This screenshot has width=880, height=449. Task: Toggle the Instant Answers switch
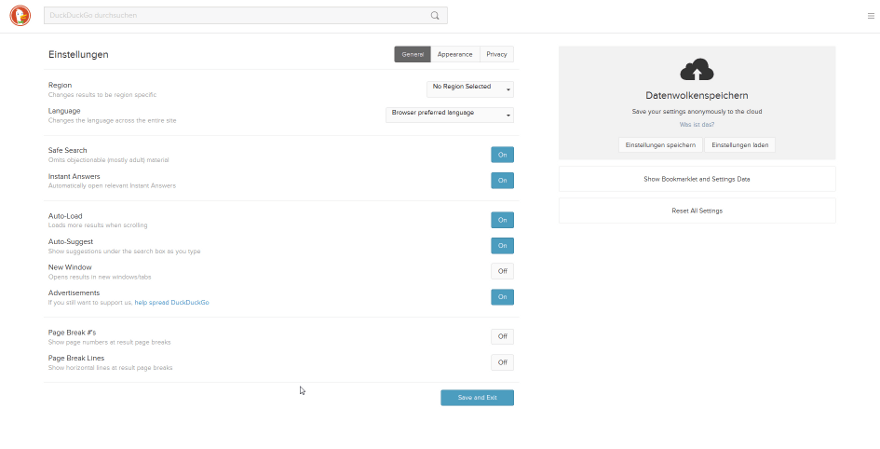[502, 181]
